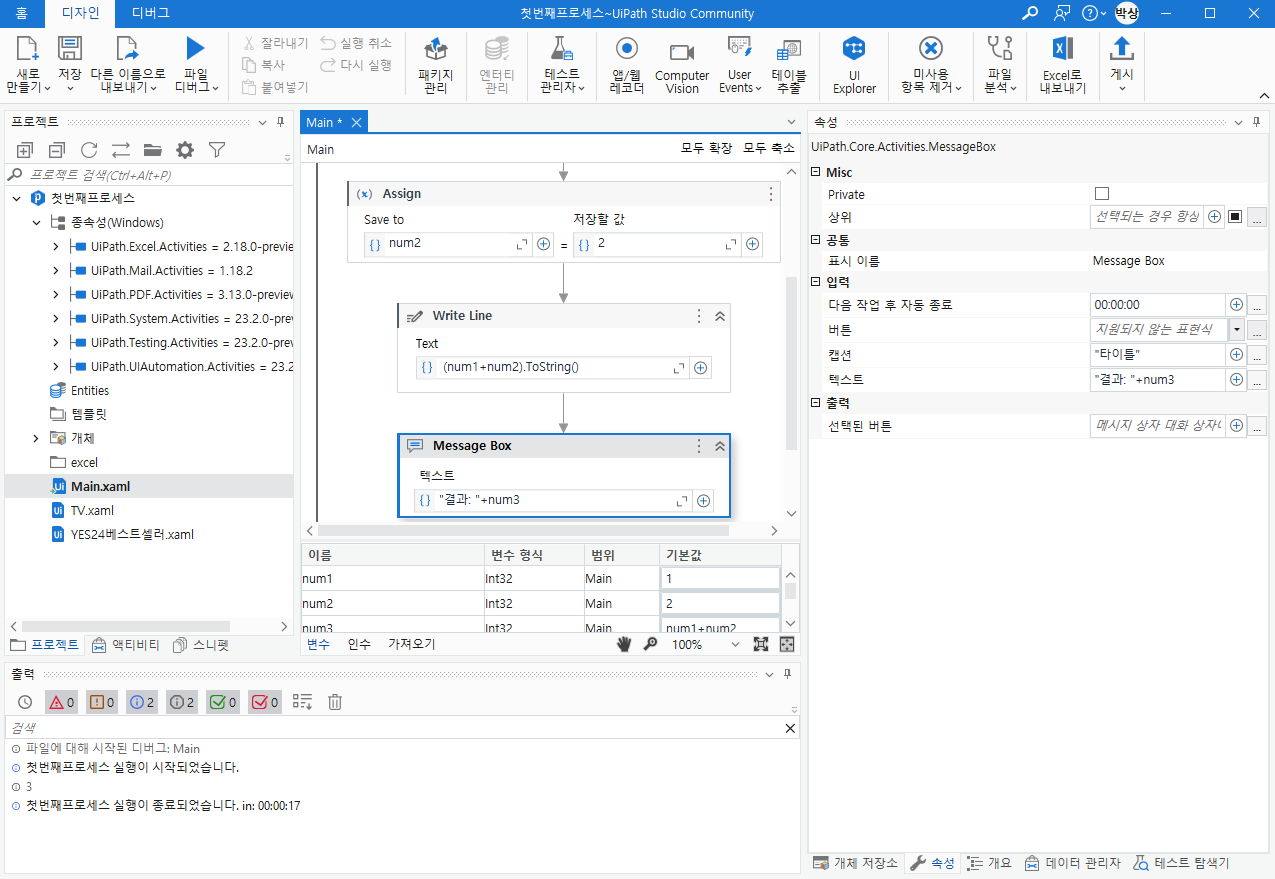The width and height of the screenshot is (1275, 879).
Task: Open TV.xaml in project tree
Action: (x=92, y=510)
